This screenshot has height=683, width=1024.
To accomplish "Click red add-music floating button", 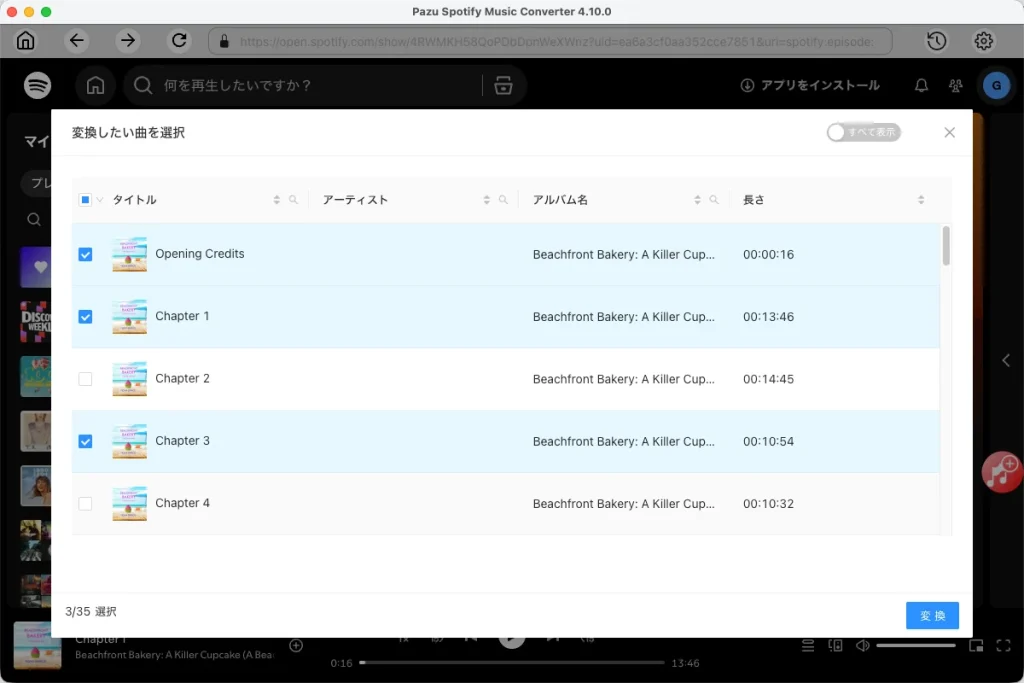I will point(1002,471).
